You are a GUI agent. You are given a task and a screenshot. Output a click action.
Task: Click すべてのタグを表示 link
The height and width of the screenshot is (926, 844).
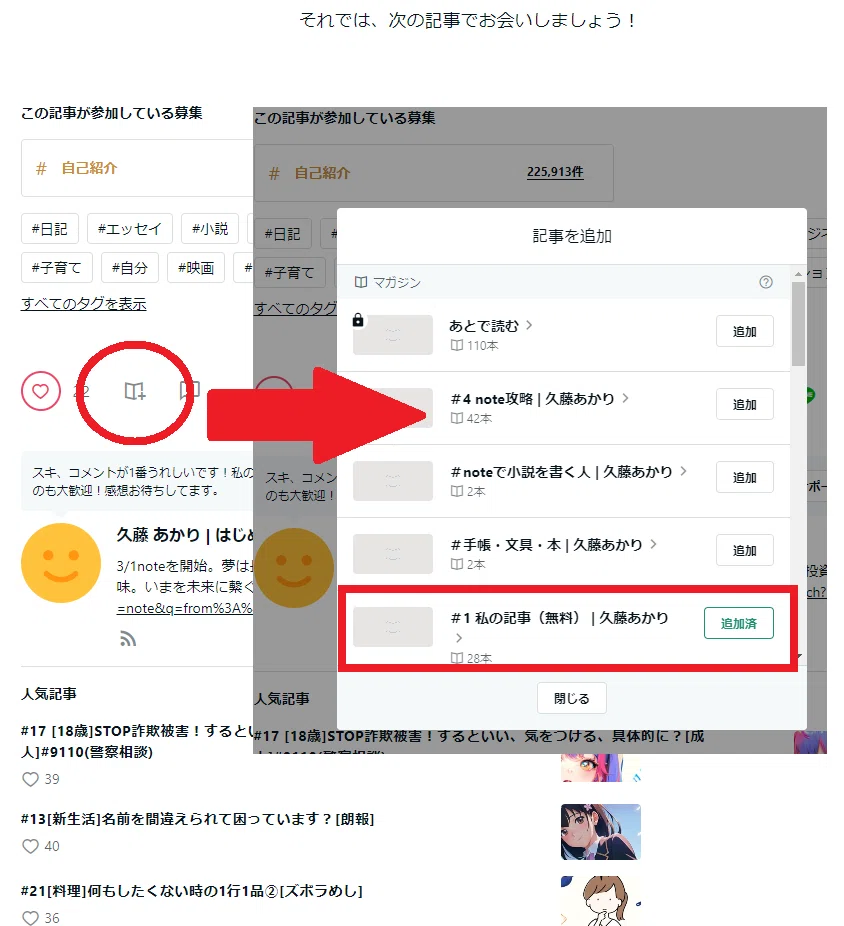point(83,304)
